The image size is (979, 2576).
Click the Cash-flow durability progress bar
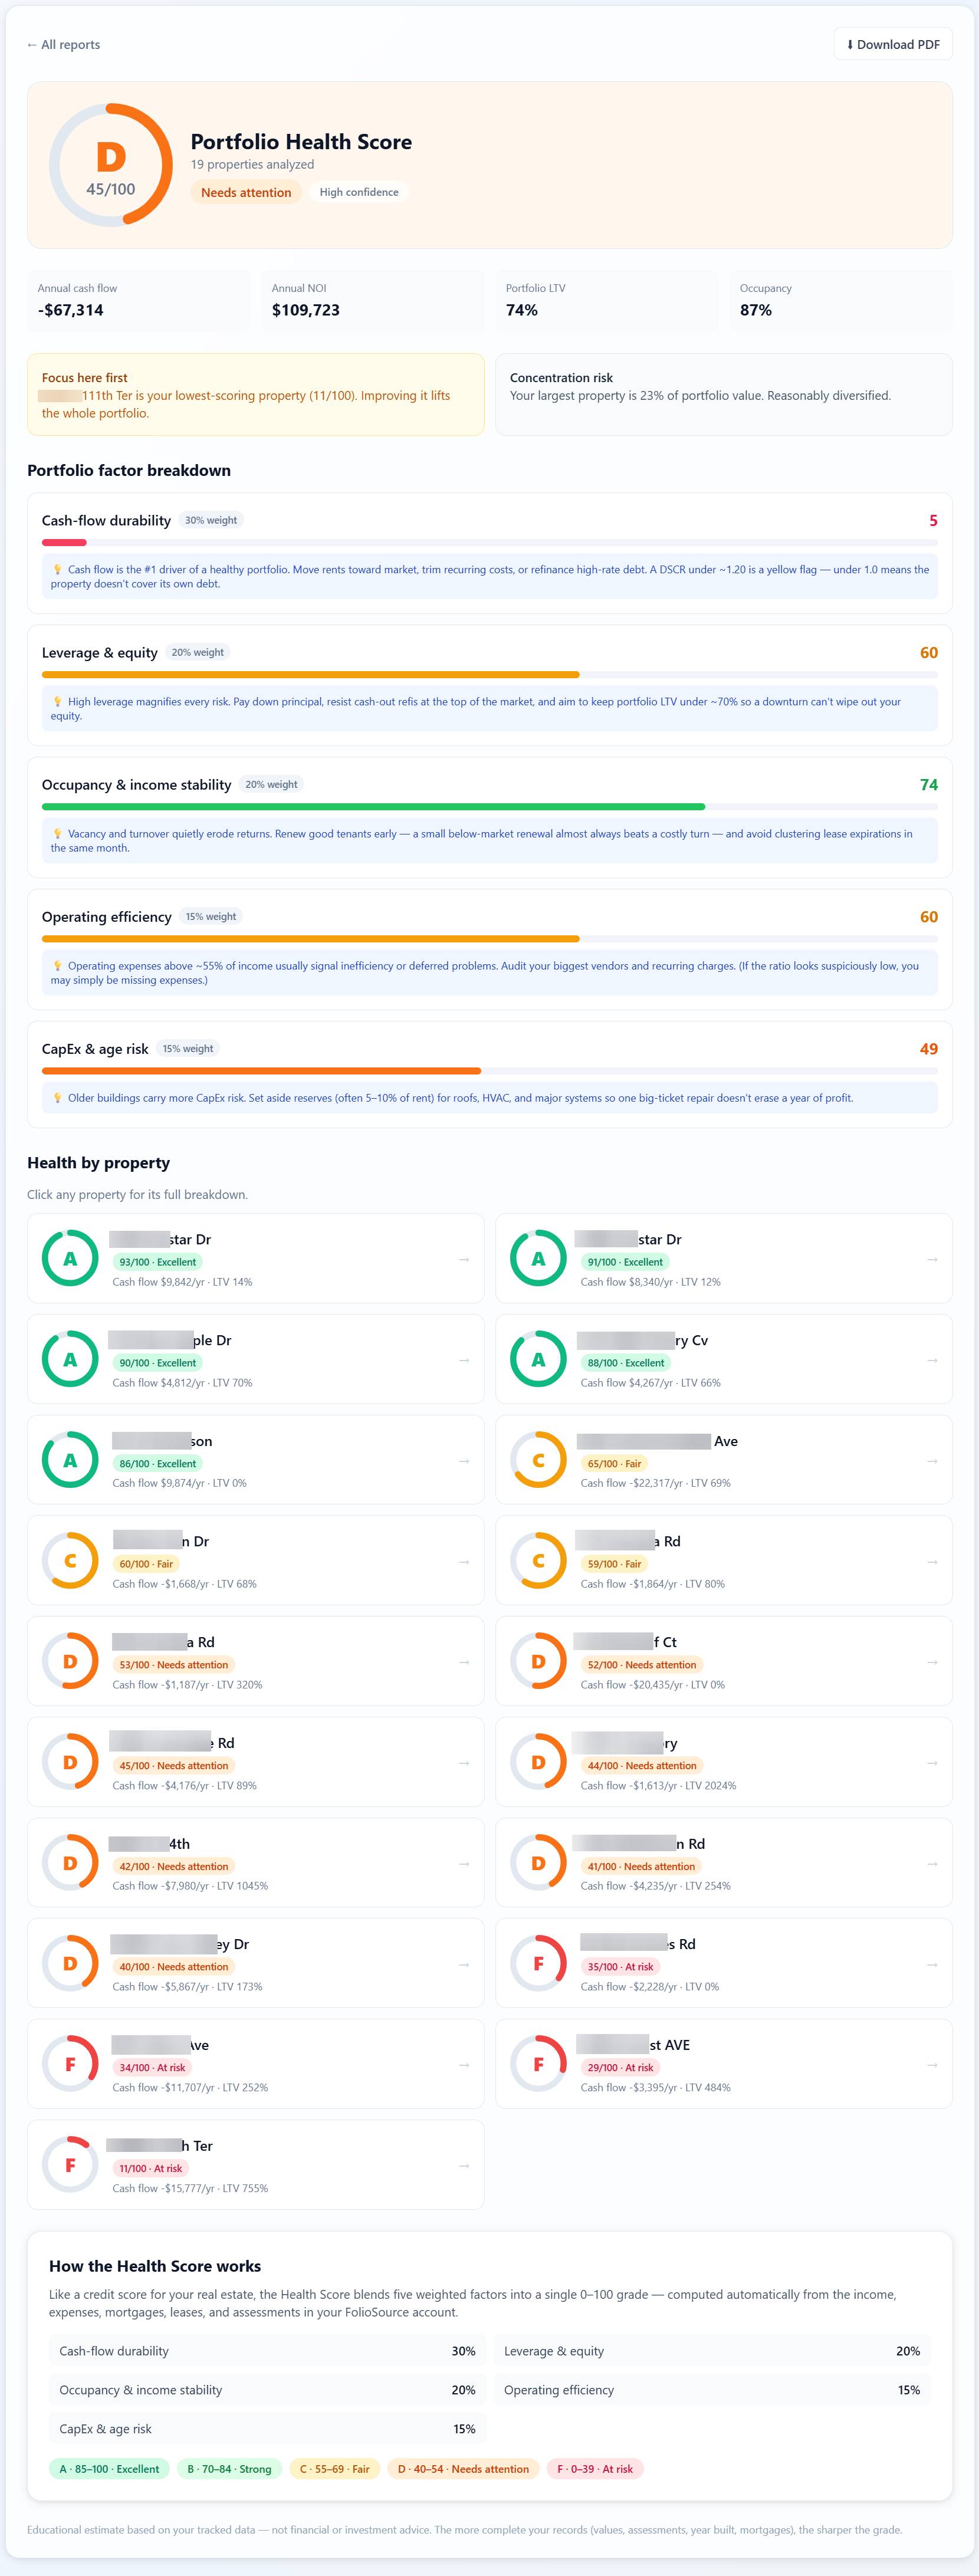[x=490, y=542]
